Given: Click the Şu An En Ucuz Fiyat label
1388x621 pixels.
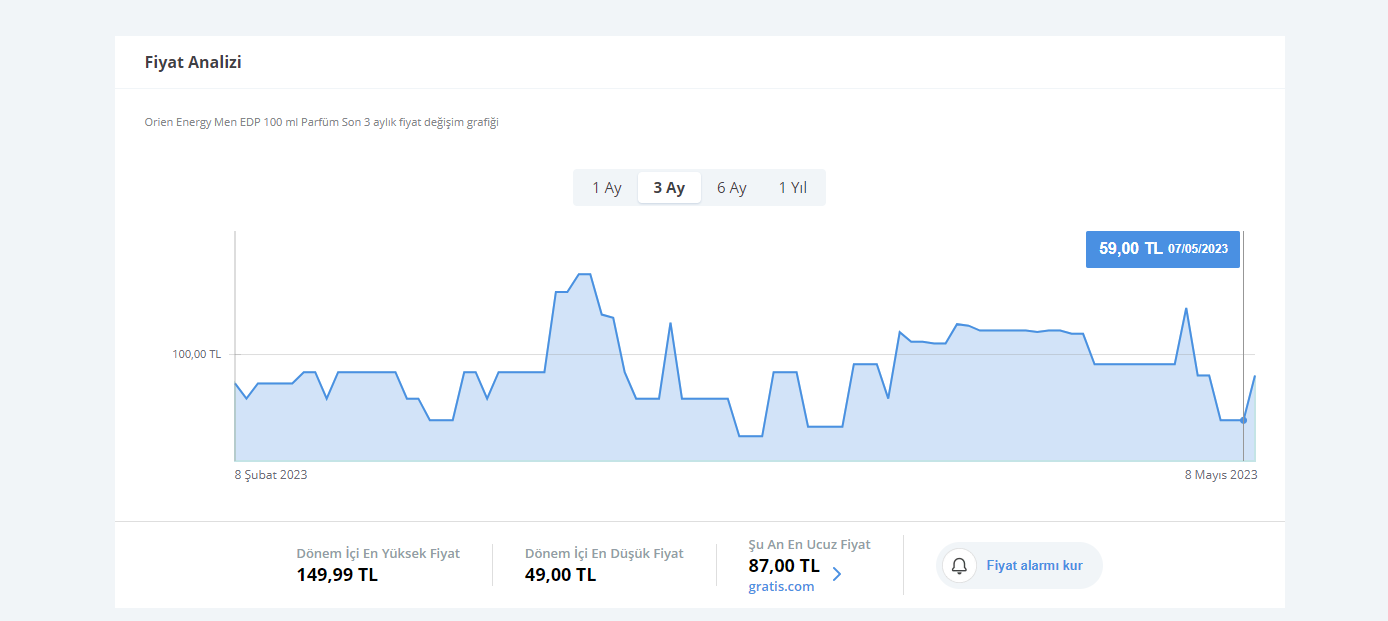Looking at the screenshot, I should tap(809, 545).
